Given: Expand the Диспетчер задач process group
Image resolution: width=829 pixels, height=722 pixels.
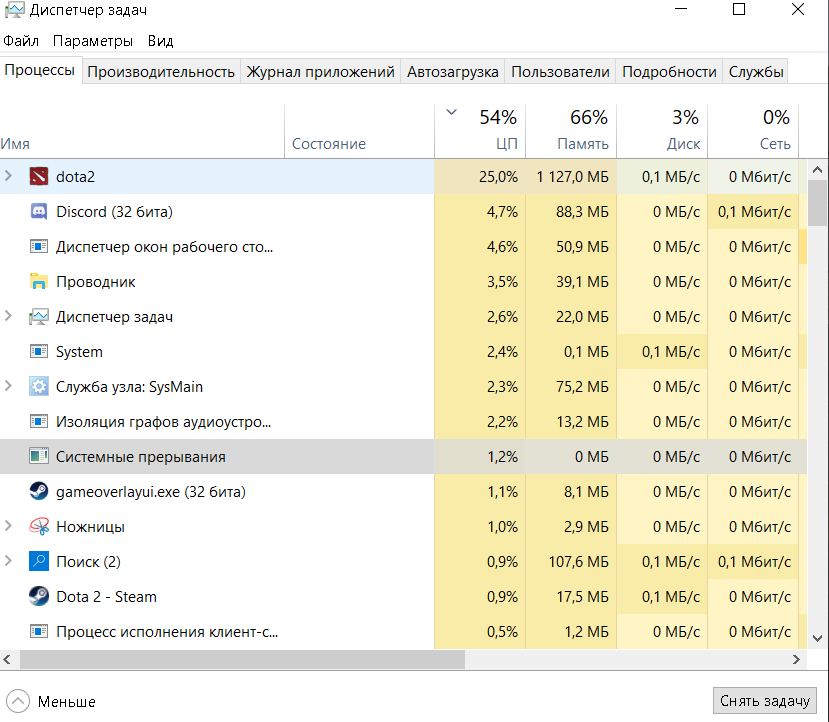Looking at the screenshot, I should click(9, 317).
